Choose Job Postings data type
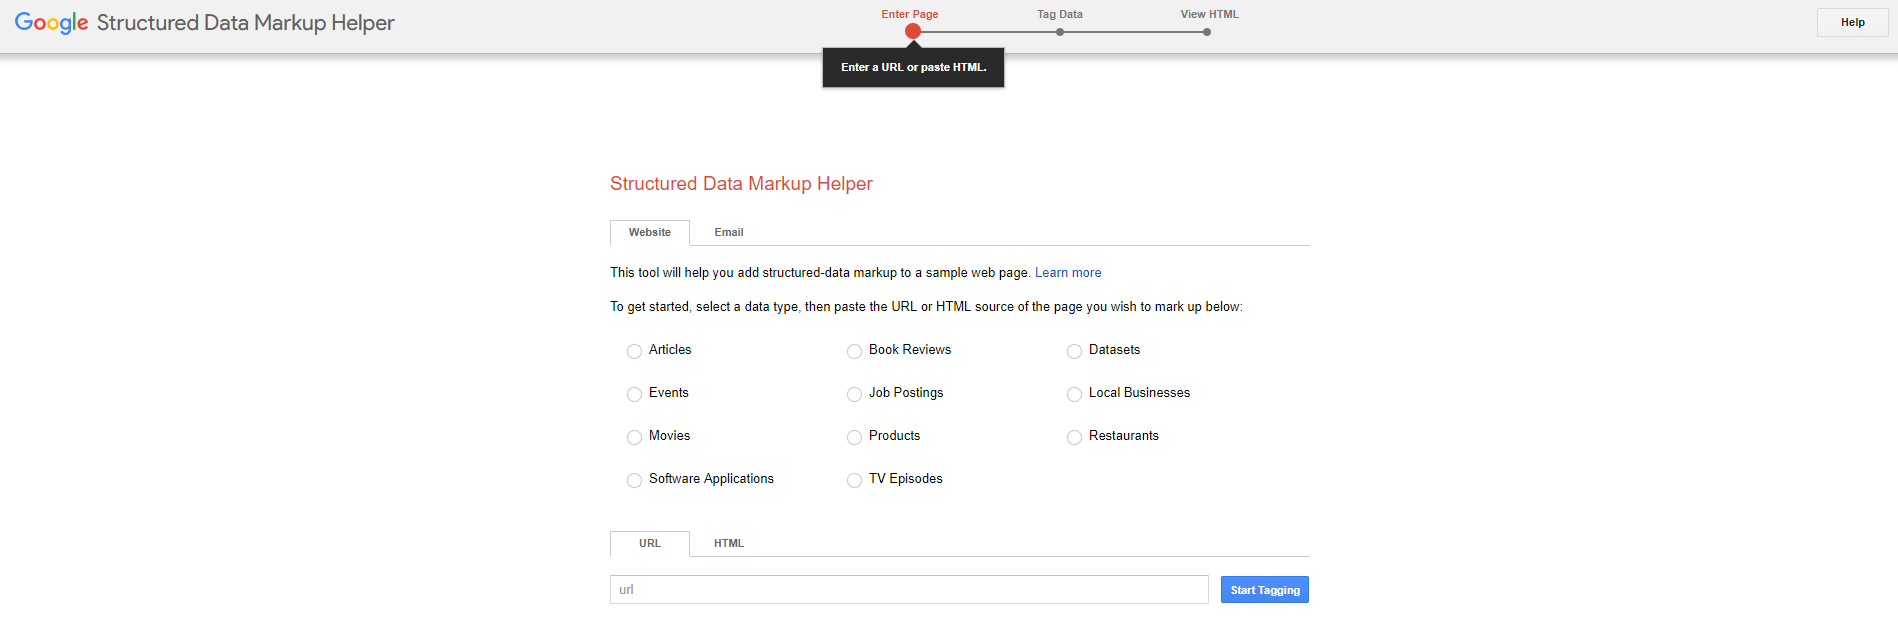Viewport: 1898px width, 632px height. pyautogui.click(x=854, y=394)
